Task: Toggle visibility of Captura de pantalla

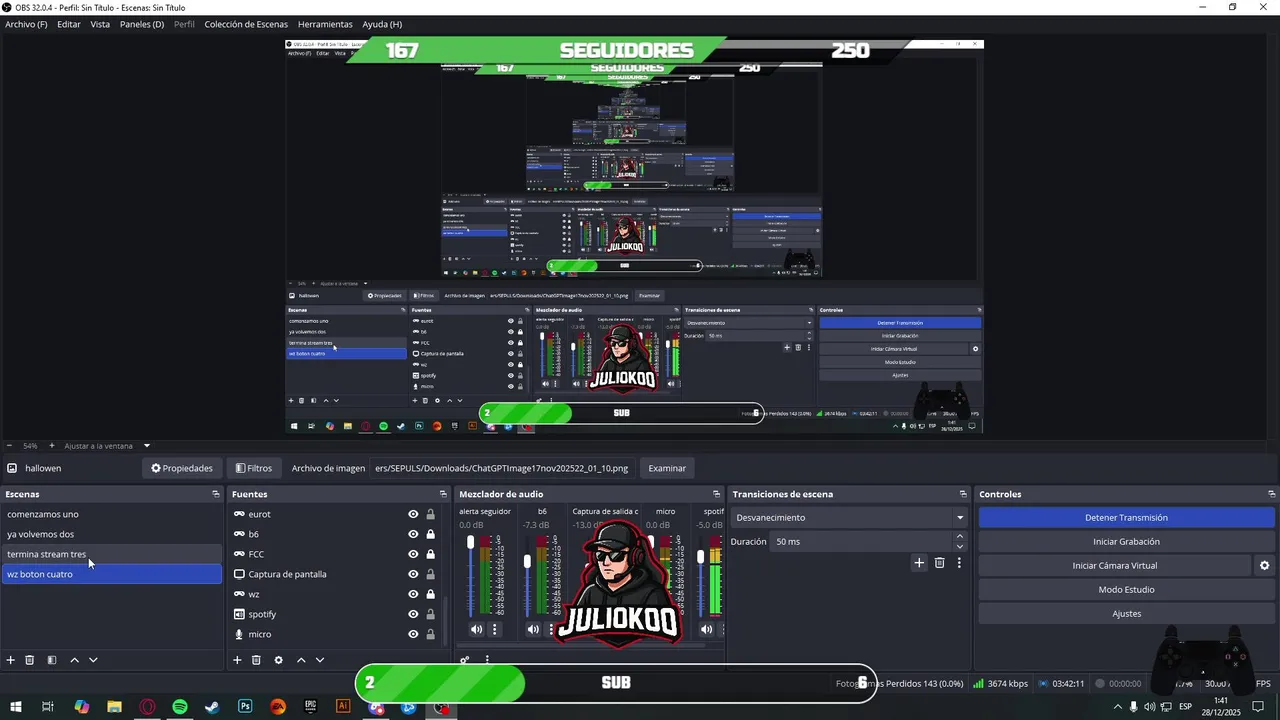Action: pyautogui.click(x=413, y=574)
